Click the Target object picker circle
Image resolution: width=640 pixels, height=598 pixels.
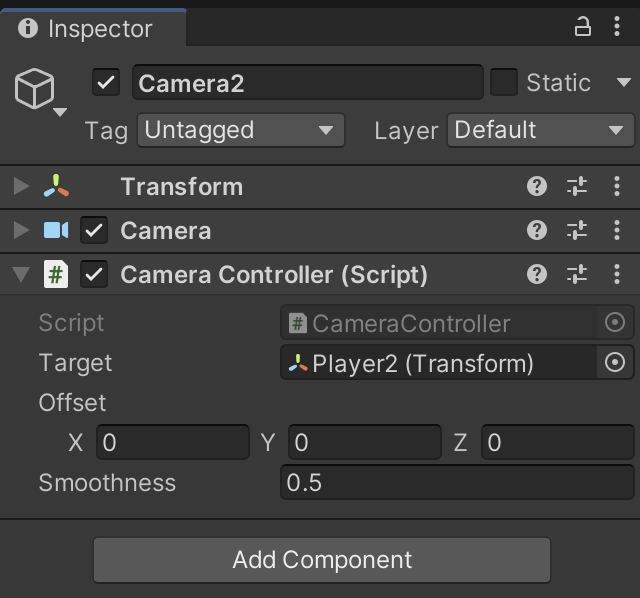pos(616,362)
